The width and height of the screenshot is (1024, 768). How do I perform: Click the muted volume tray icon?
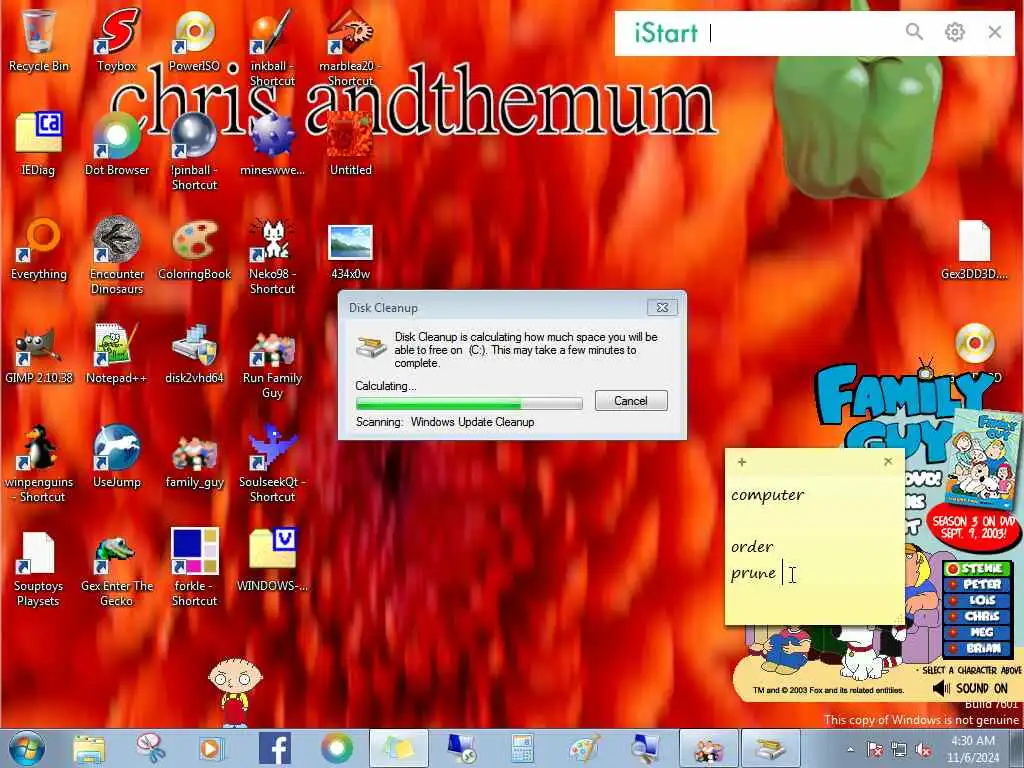point(923,750)
